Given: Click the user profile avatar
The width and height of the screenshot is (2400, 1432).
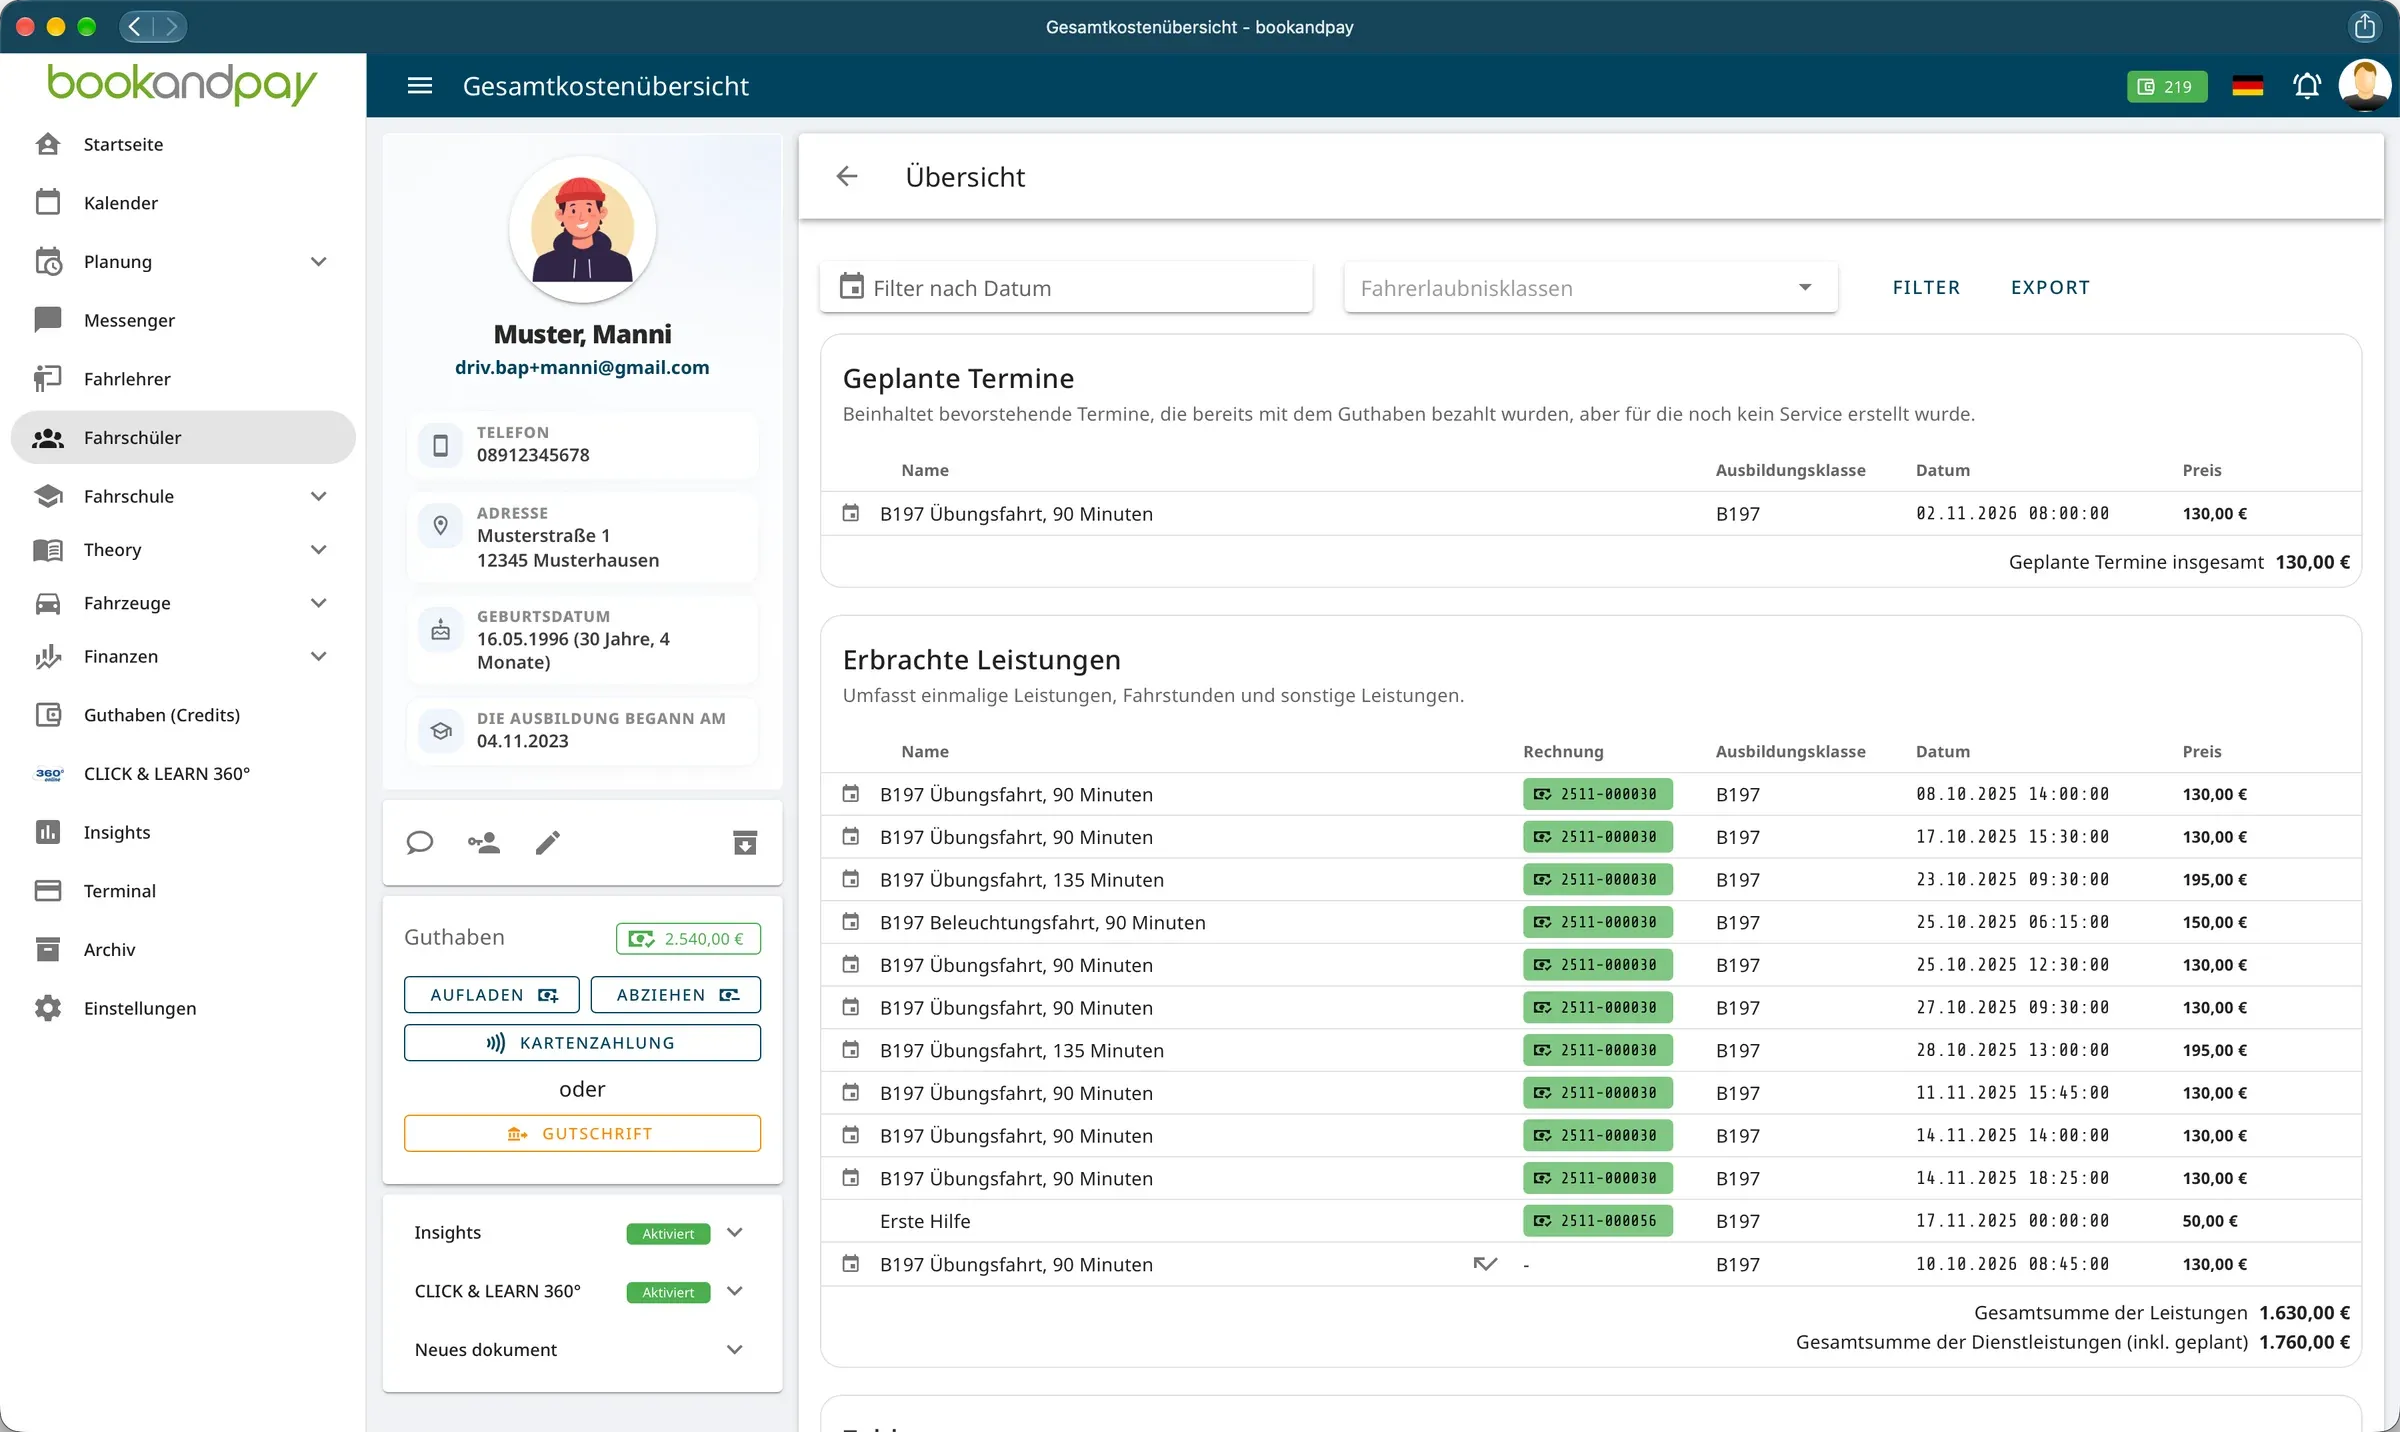Looking at the screenshot, I should coord(2364,85).
